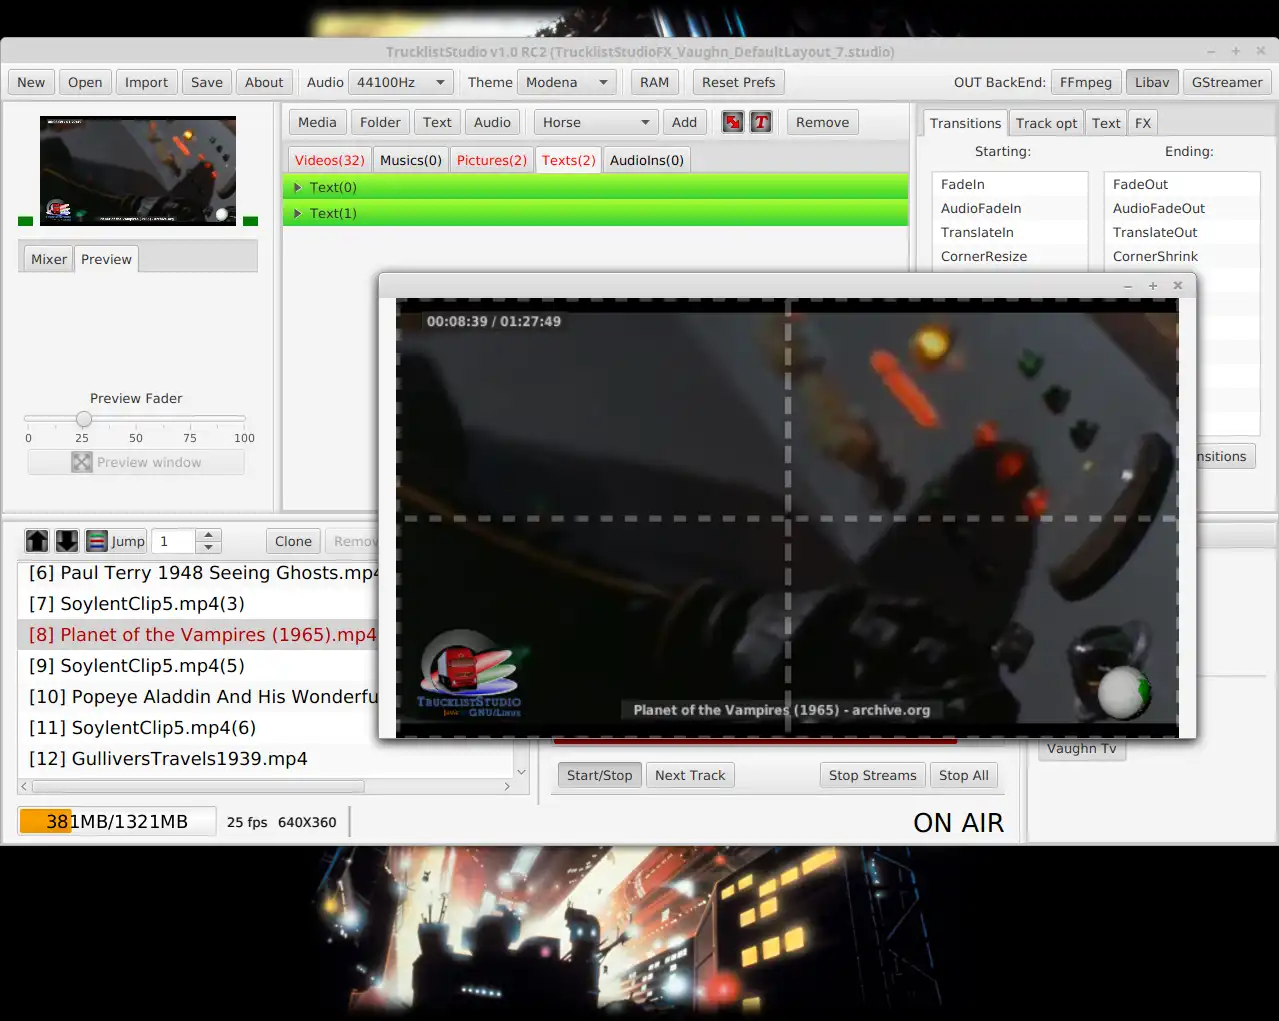
Task: Click the red arrow icon beside Add
Action: tap(733, 122)
